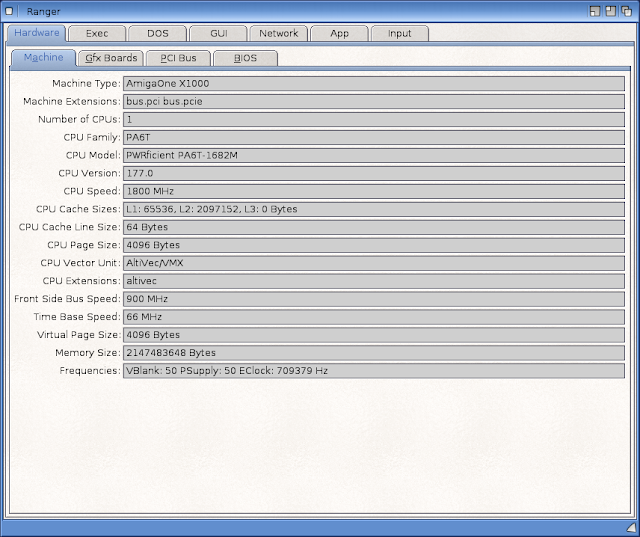The width and height of the screenshot is (640, 537).
Task: Click the CPU Extensions field showing altivec
Action: click(x=374, y=281)
